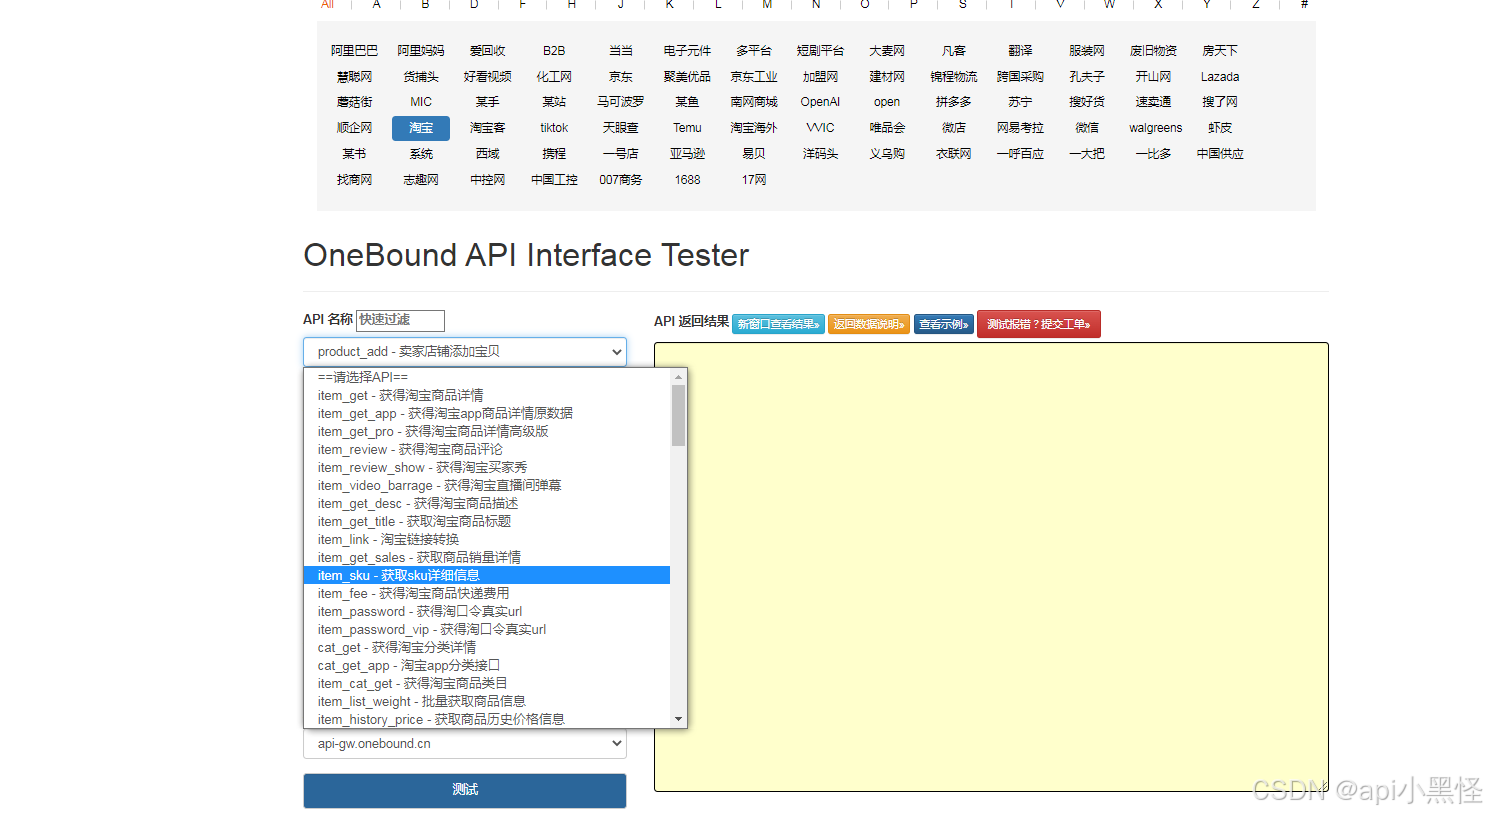Open the tiktok platform link
Image resolution: width=1487 pixels, height=816 pixels.
point(554,128)
